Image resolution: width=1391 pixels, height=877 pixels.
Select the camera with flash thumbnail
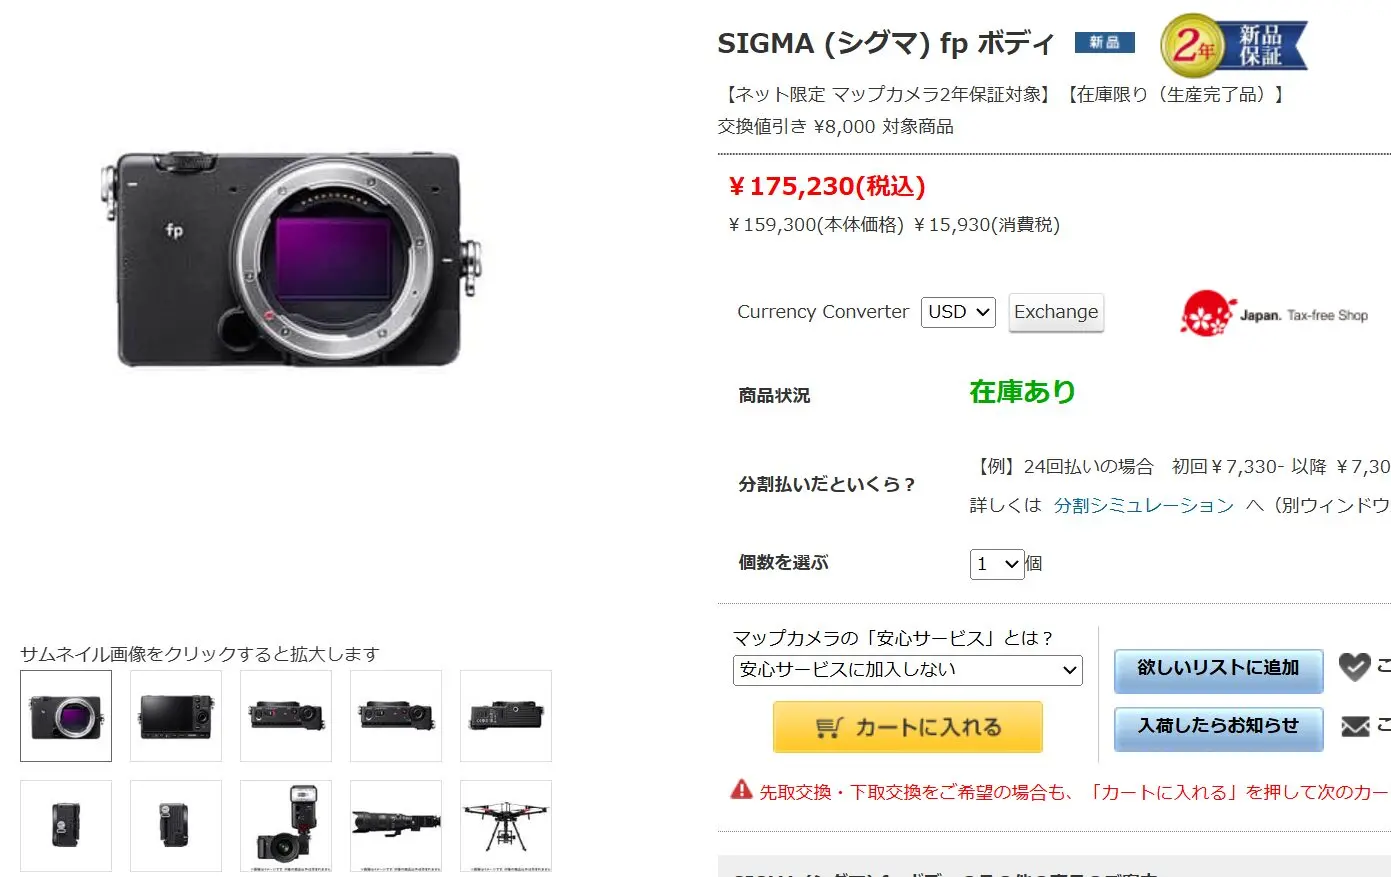[x=286, y=826]
